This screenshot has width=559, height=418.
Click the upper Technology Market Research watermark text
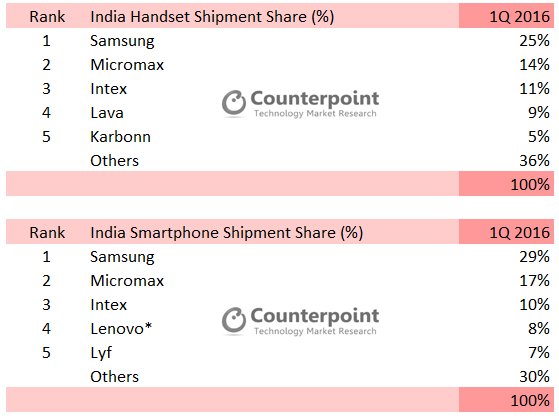(x=315, y=114)
